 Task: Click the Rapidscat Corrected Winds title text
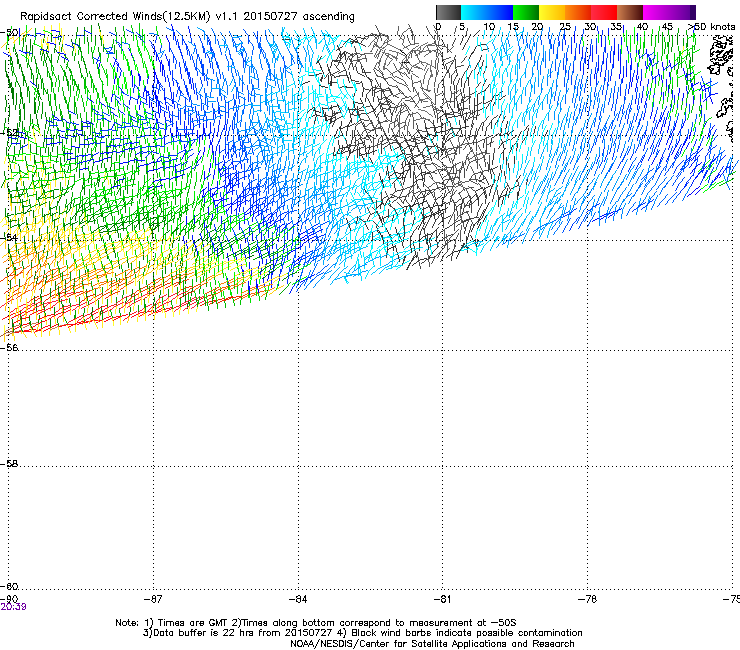pos(187,16)
